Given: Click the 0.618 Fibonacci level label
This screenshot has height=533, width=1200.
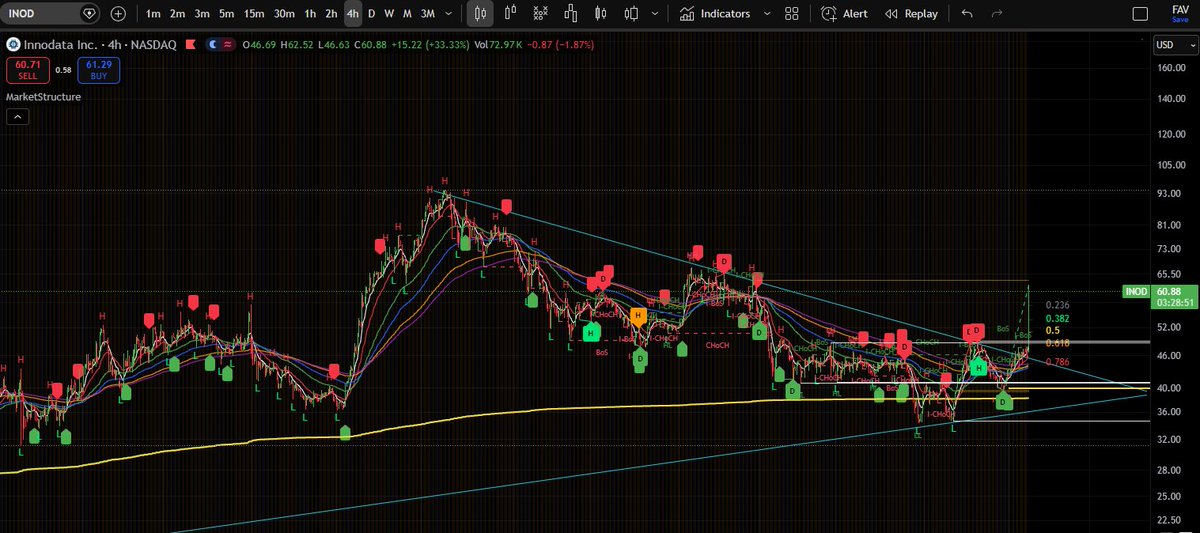Looking at the screenshot, I should pyautogui.click(x=1057, y=342).
